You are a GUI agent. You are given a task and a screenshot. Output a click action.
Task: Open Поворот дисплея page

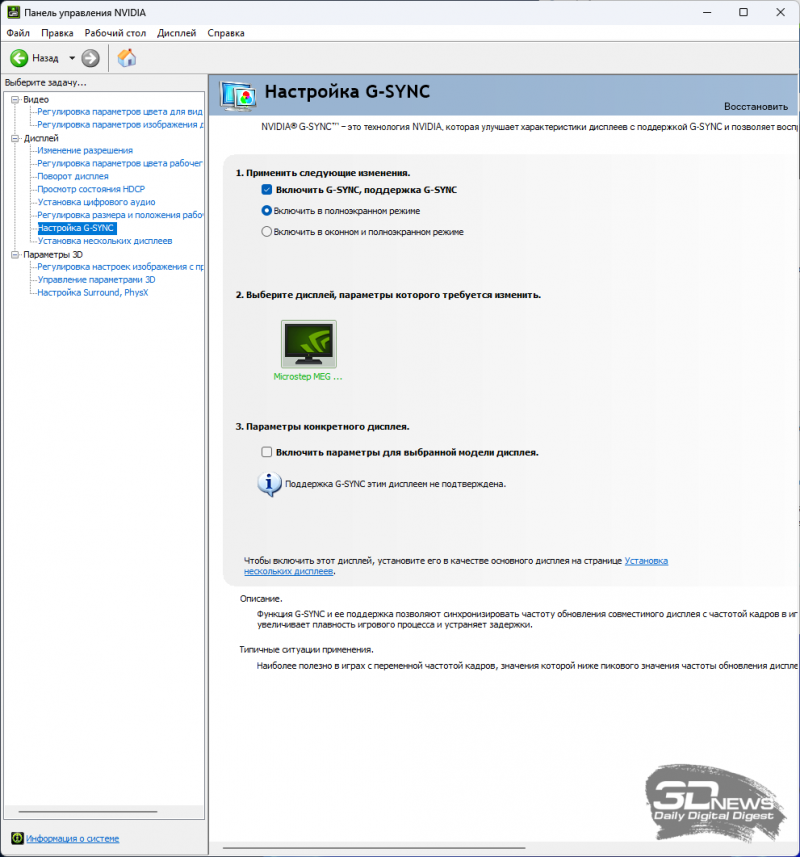click(x=73, y=176)
